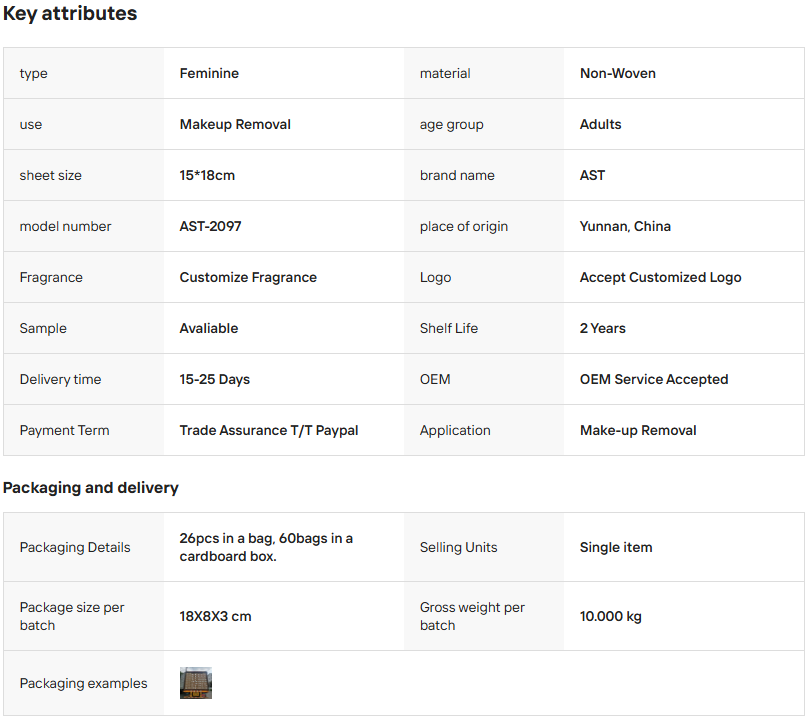Select the sheet size value 15*18cm
This screenshot has height=719, width=808.
click(207, 175)
